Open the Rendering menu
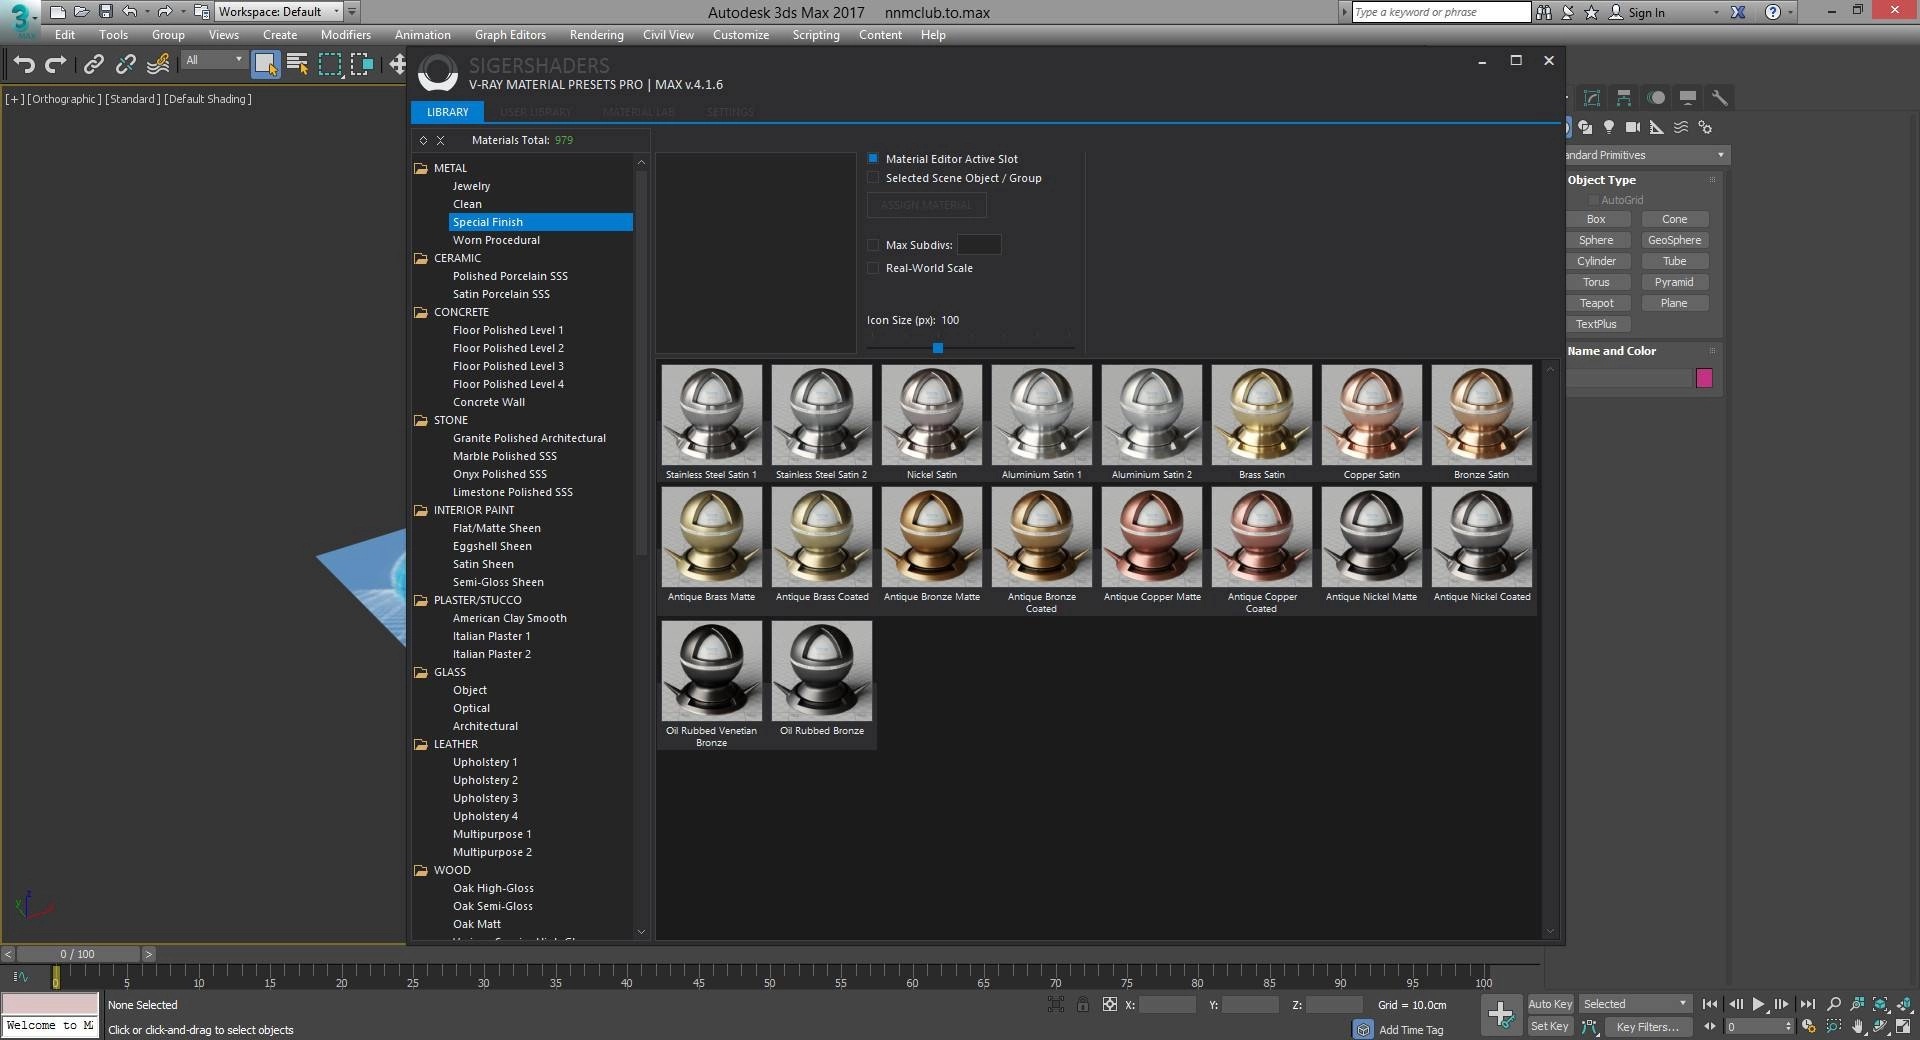Viewport: 1920px width, 1040px height. [x=596, y=34]
